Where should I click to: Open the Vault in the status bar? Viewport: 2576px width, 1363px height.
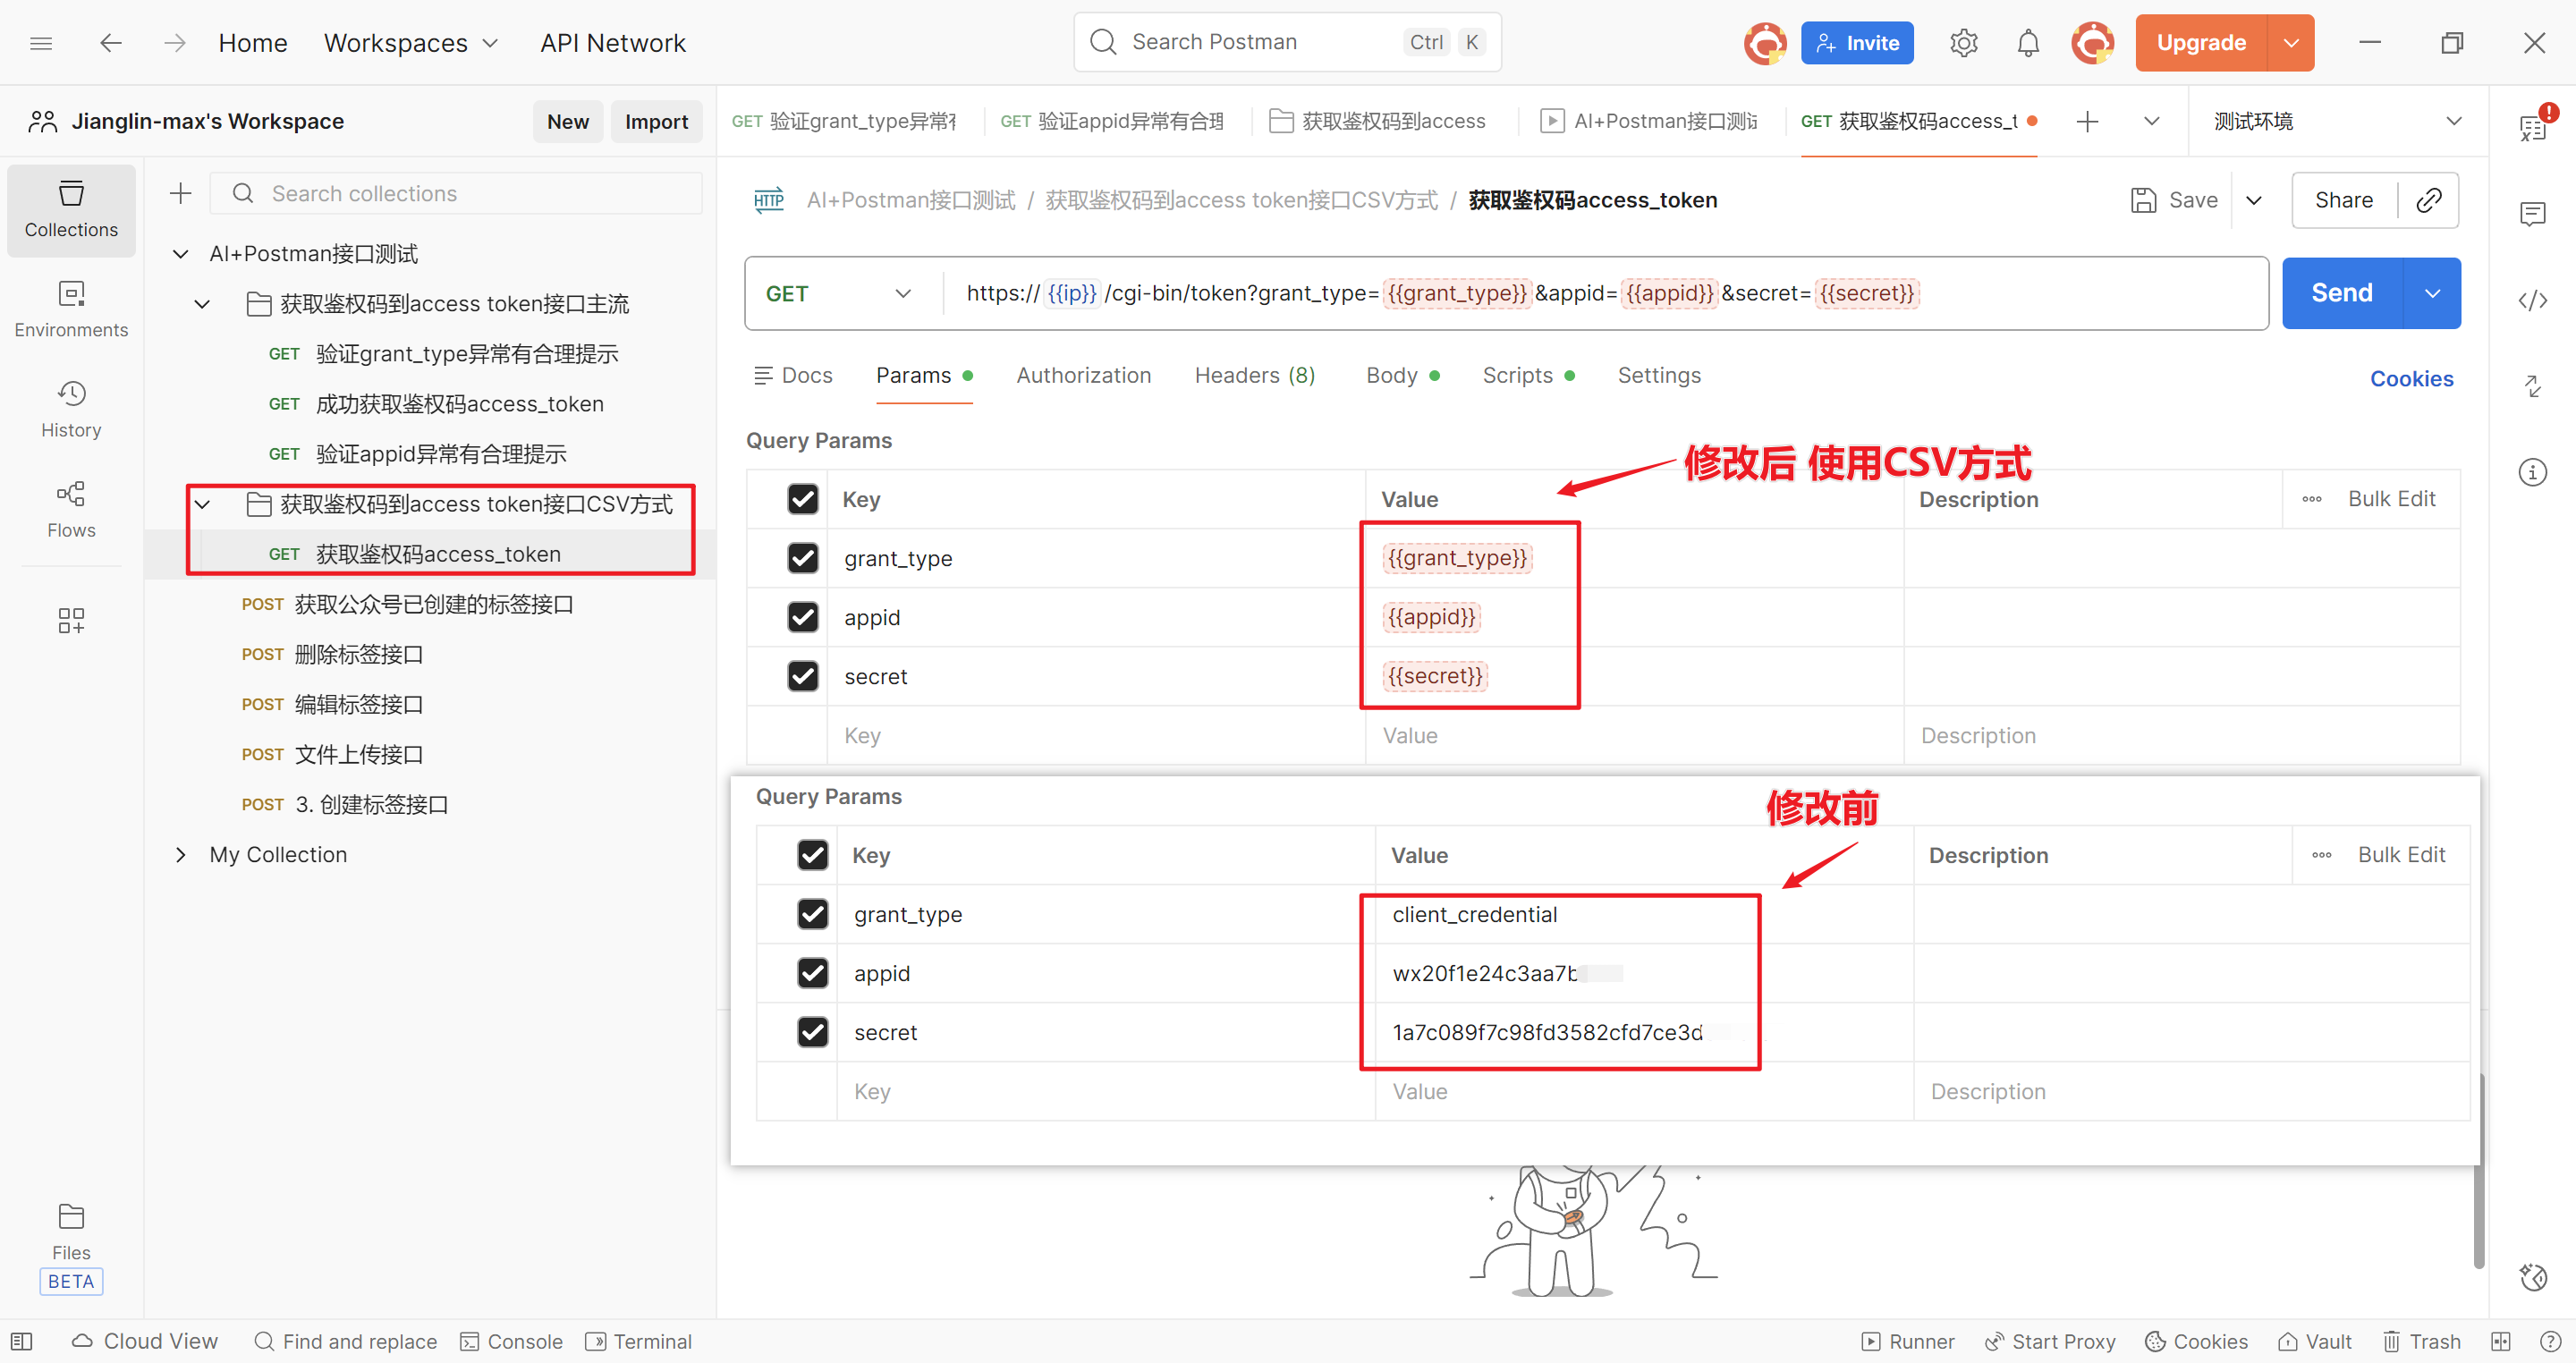(2314, 1341)
